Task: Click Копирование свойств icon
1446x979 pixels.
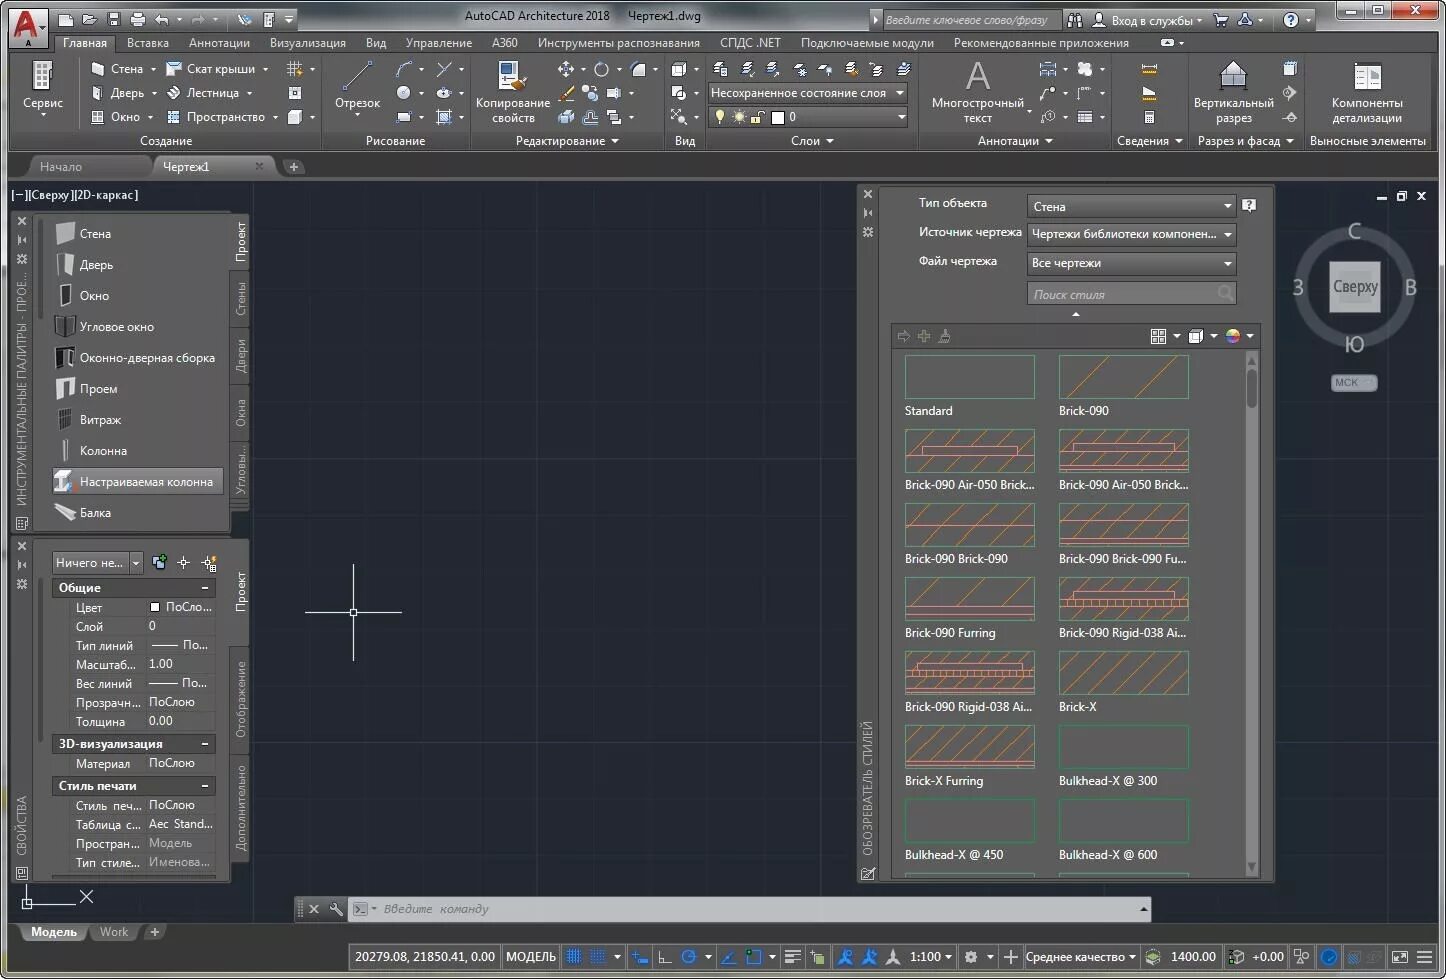Action: 512,91
